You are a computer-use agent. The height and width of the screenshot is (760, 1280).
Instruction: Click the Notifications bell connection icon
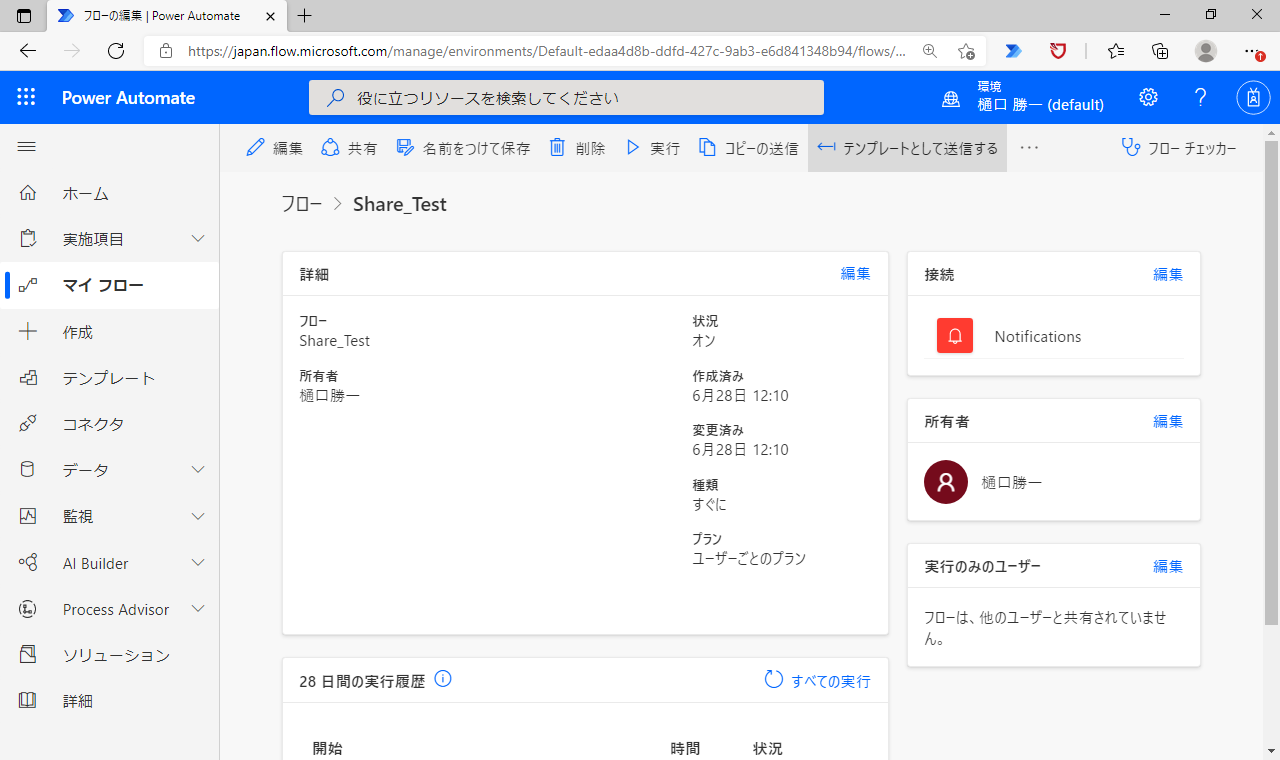tap(955, 336)
